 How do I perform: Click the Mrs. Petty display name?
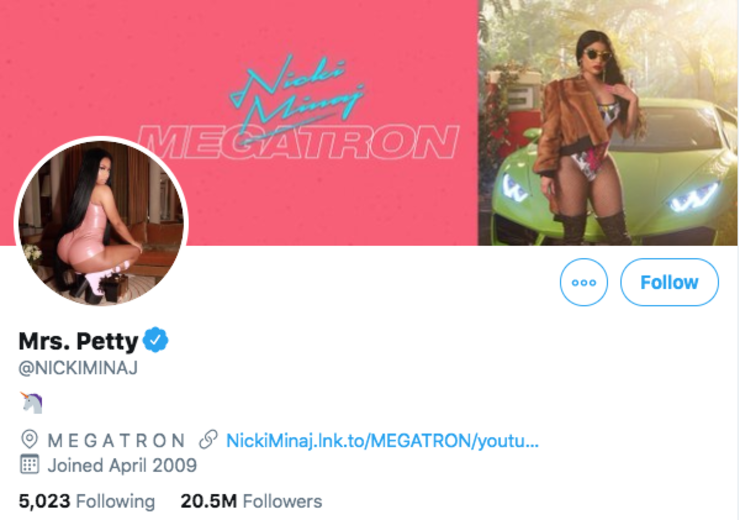pyautogui.click(x=78, y=340)
